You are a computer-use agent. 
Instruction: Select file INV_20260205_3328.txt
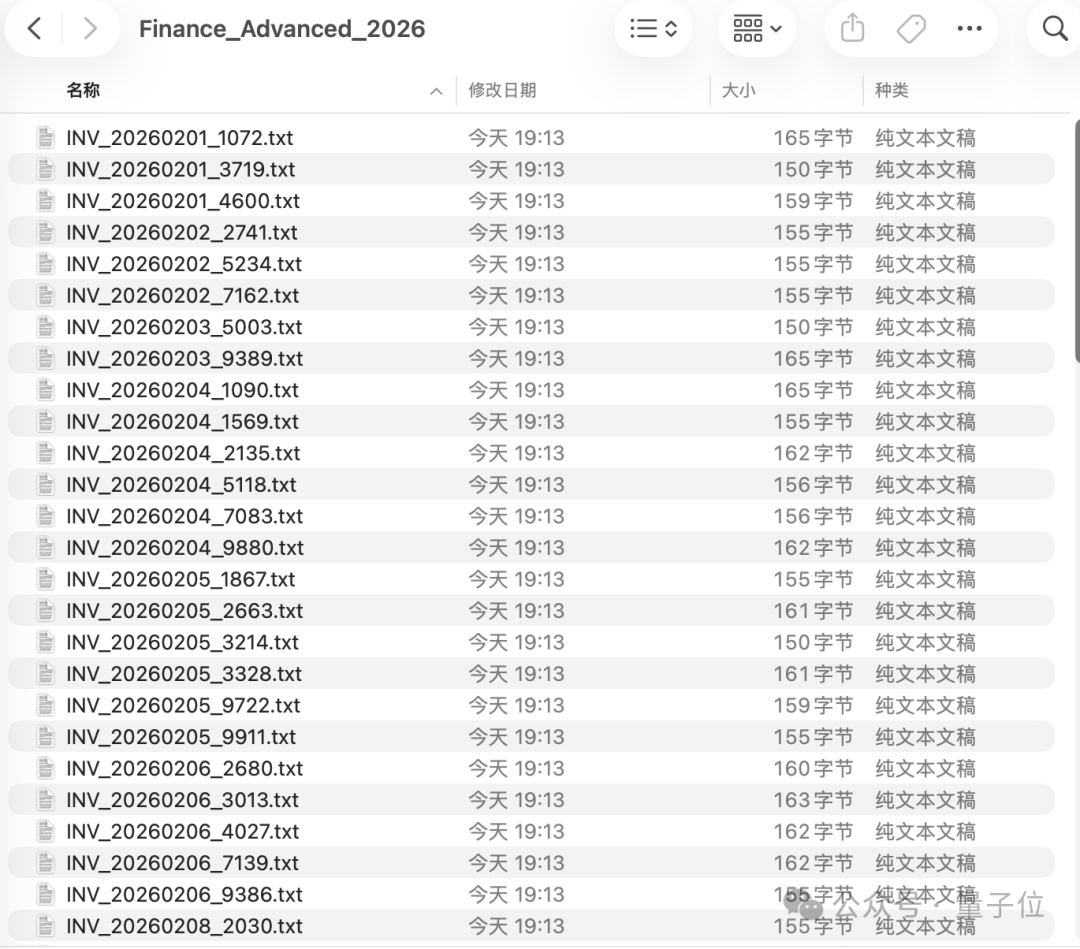point(531,674)
